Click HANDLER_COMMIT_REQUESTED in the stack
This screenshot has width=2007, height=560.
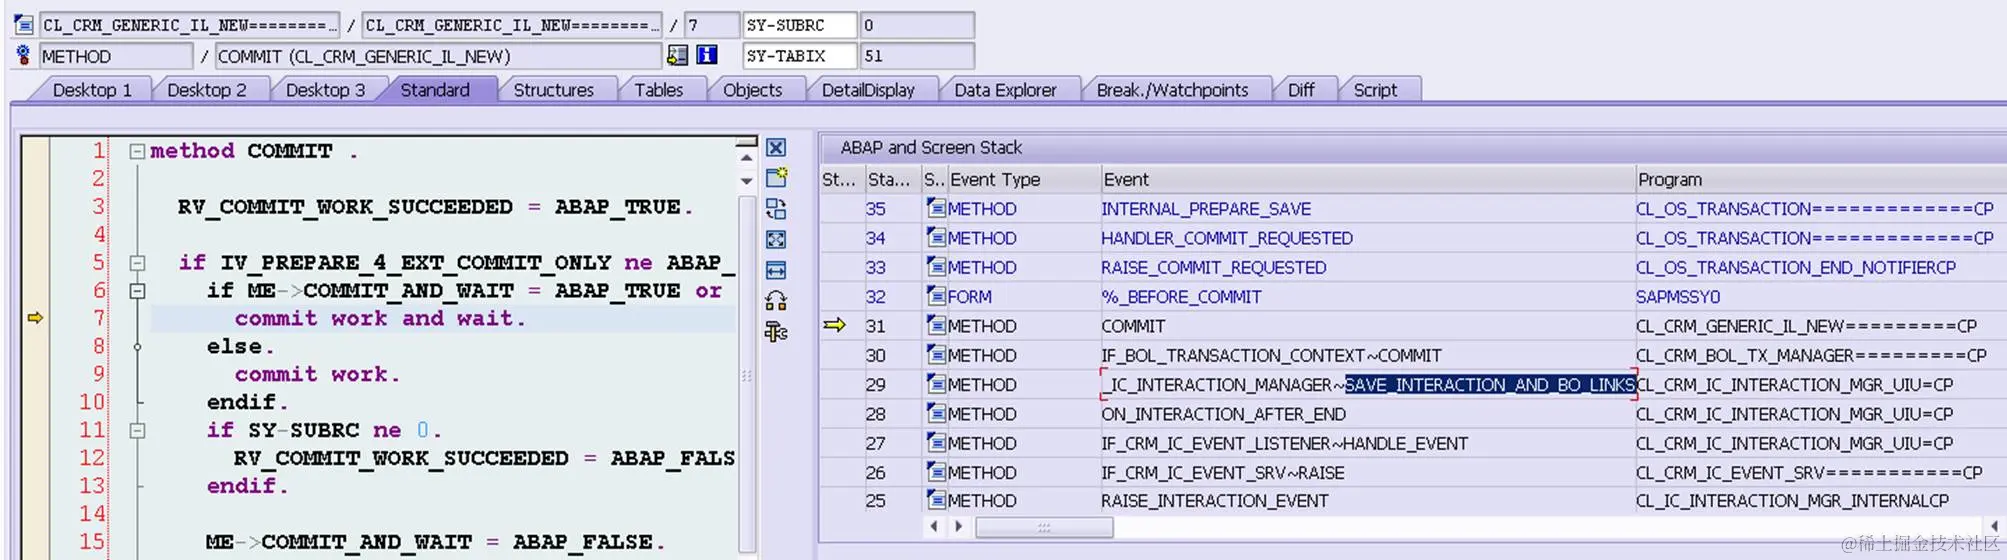pyautogui.click(x=1227, y=238)
